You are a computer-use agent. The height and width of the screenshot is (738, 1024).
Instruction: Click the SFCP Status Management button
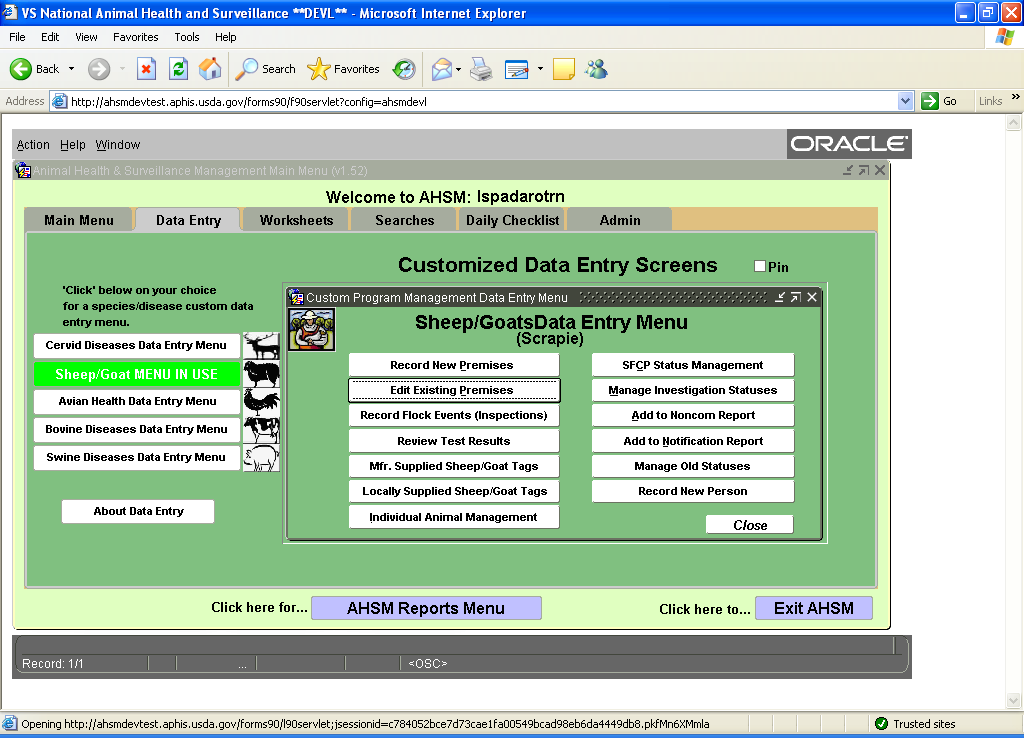pyautogui.click(x=692, y=365)
